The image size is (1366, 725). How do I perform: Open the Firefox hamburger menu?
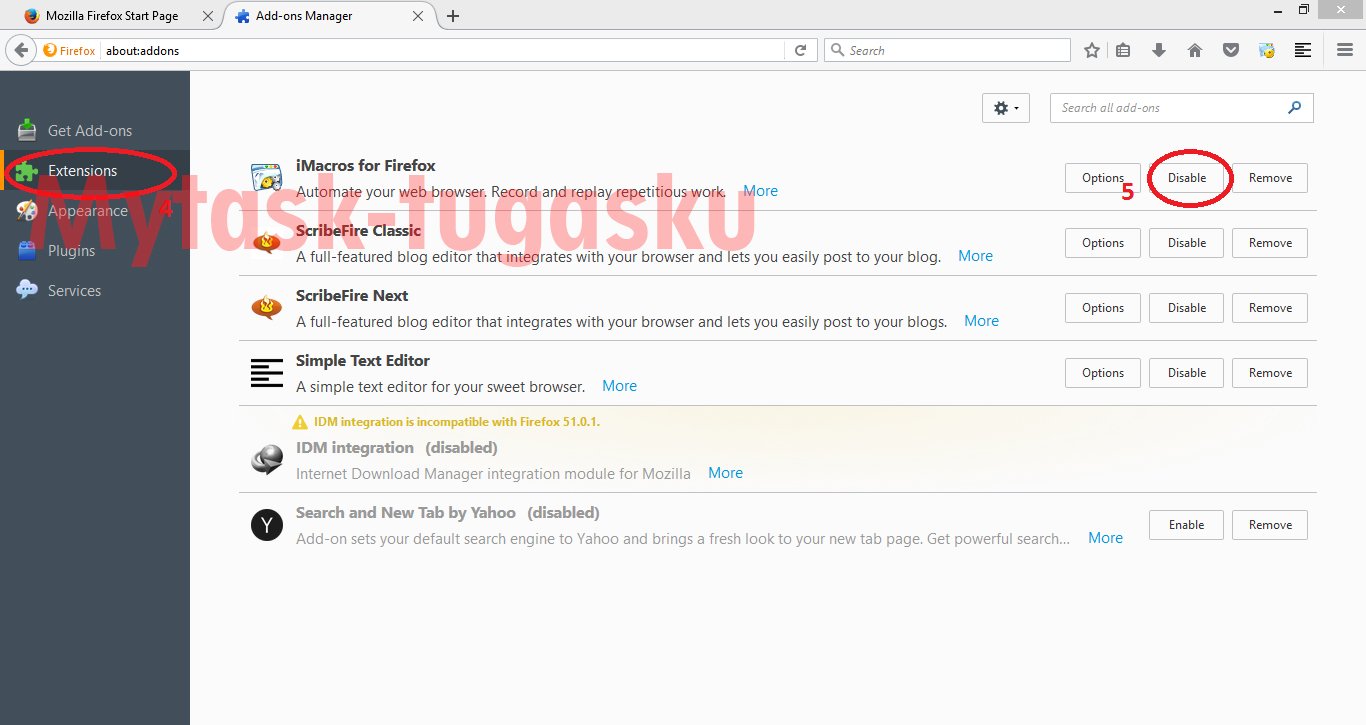[1345, 50]
